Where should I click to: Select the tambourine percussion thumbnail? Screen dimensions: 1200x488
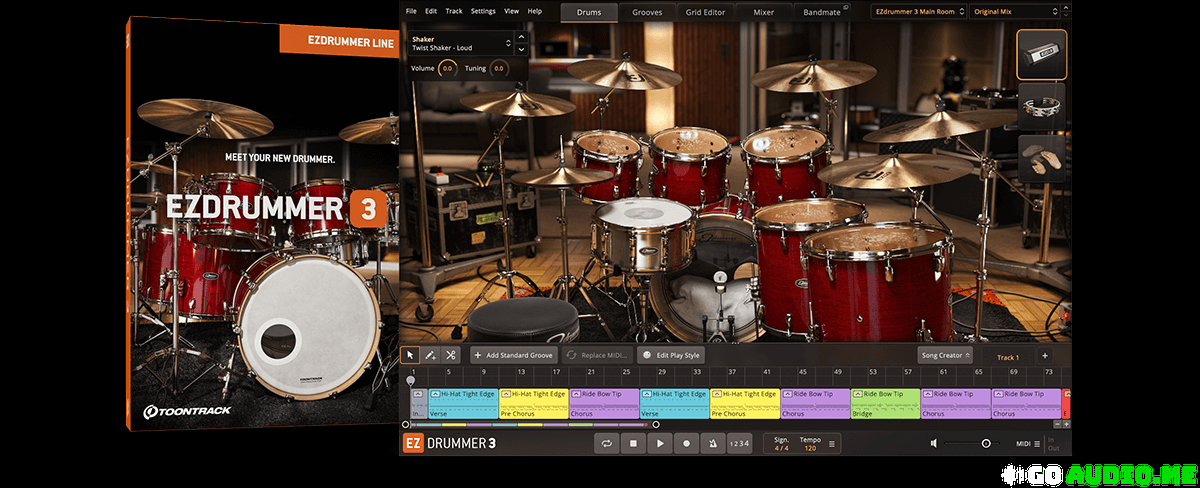coord(1041,107)
